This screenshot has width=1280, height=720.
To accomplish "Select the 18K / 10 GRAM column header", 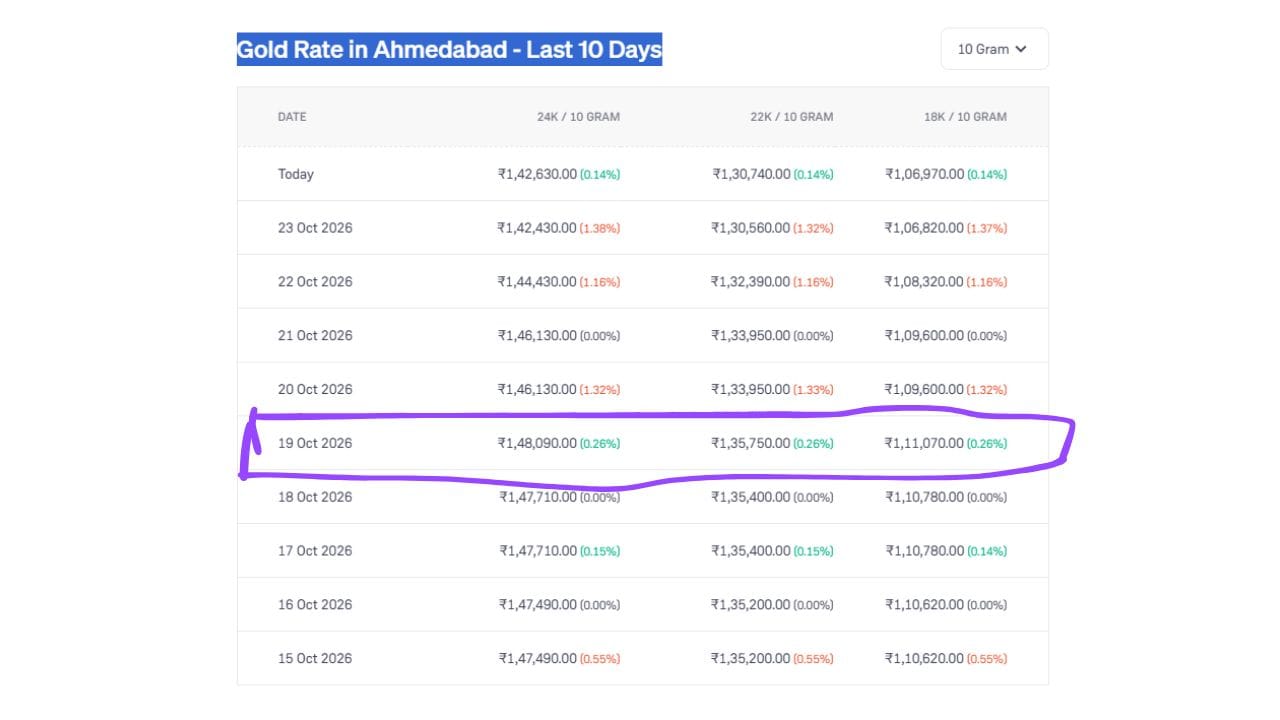I will coord(965,117).
